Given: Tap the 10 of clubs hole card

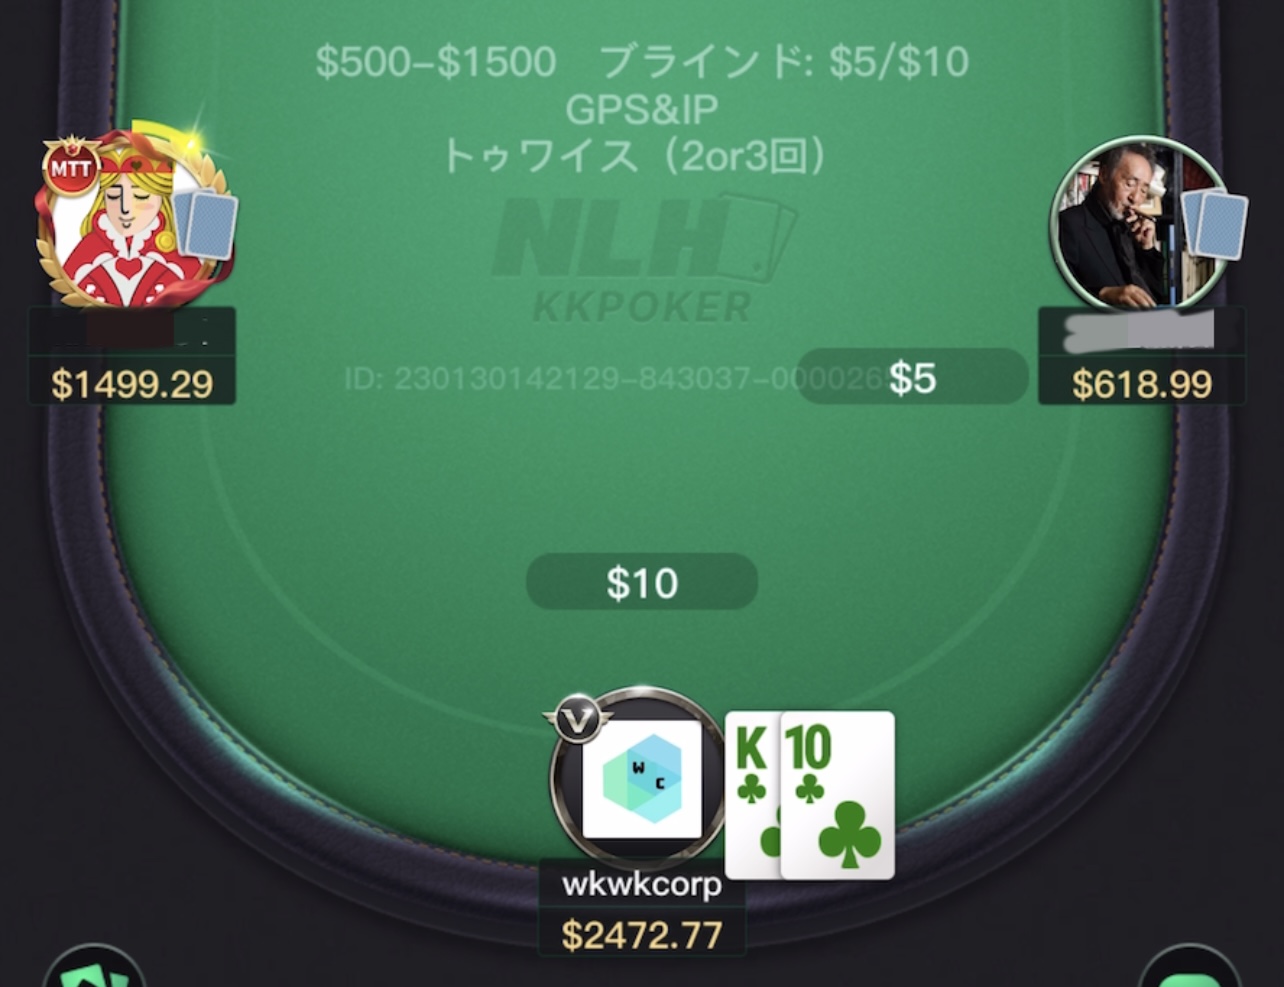Looking at the screenshot, I should click(838, 795).
